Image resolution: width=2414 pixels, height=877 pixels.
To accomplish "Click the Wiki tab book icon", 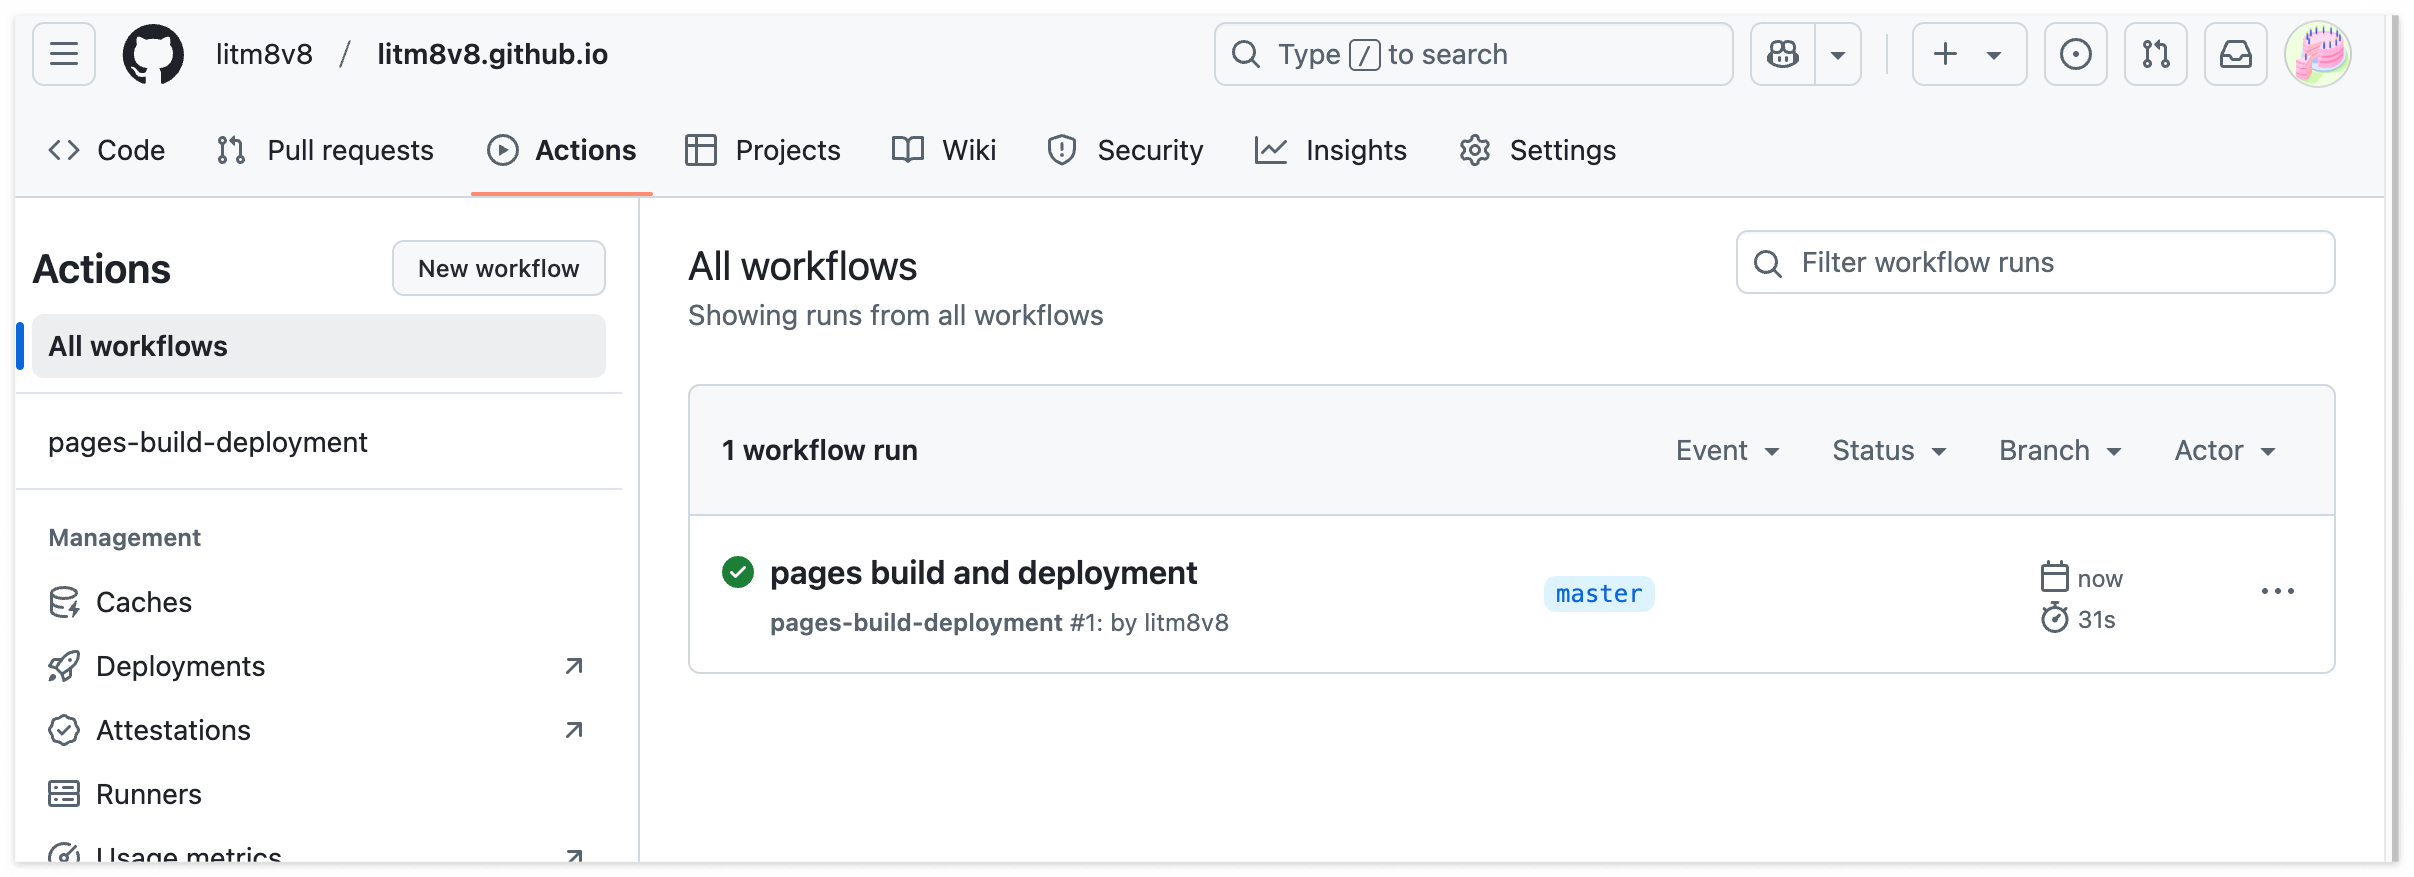I will pos(908,150).
